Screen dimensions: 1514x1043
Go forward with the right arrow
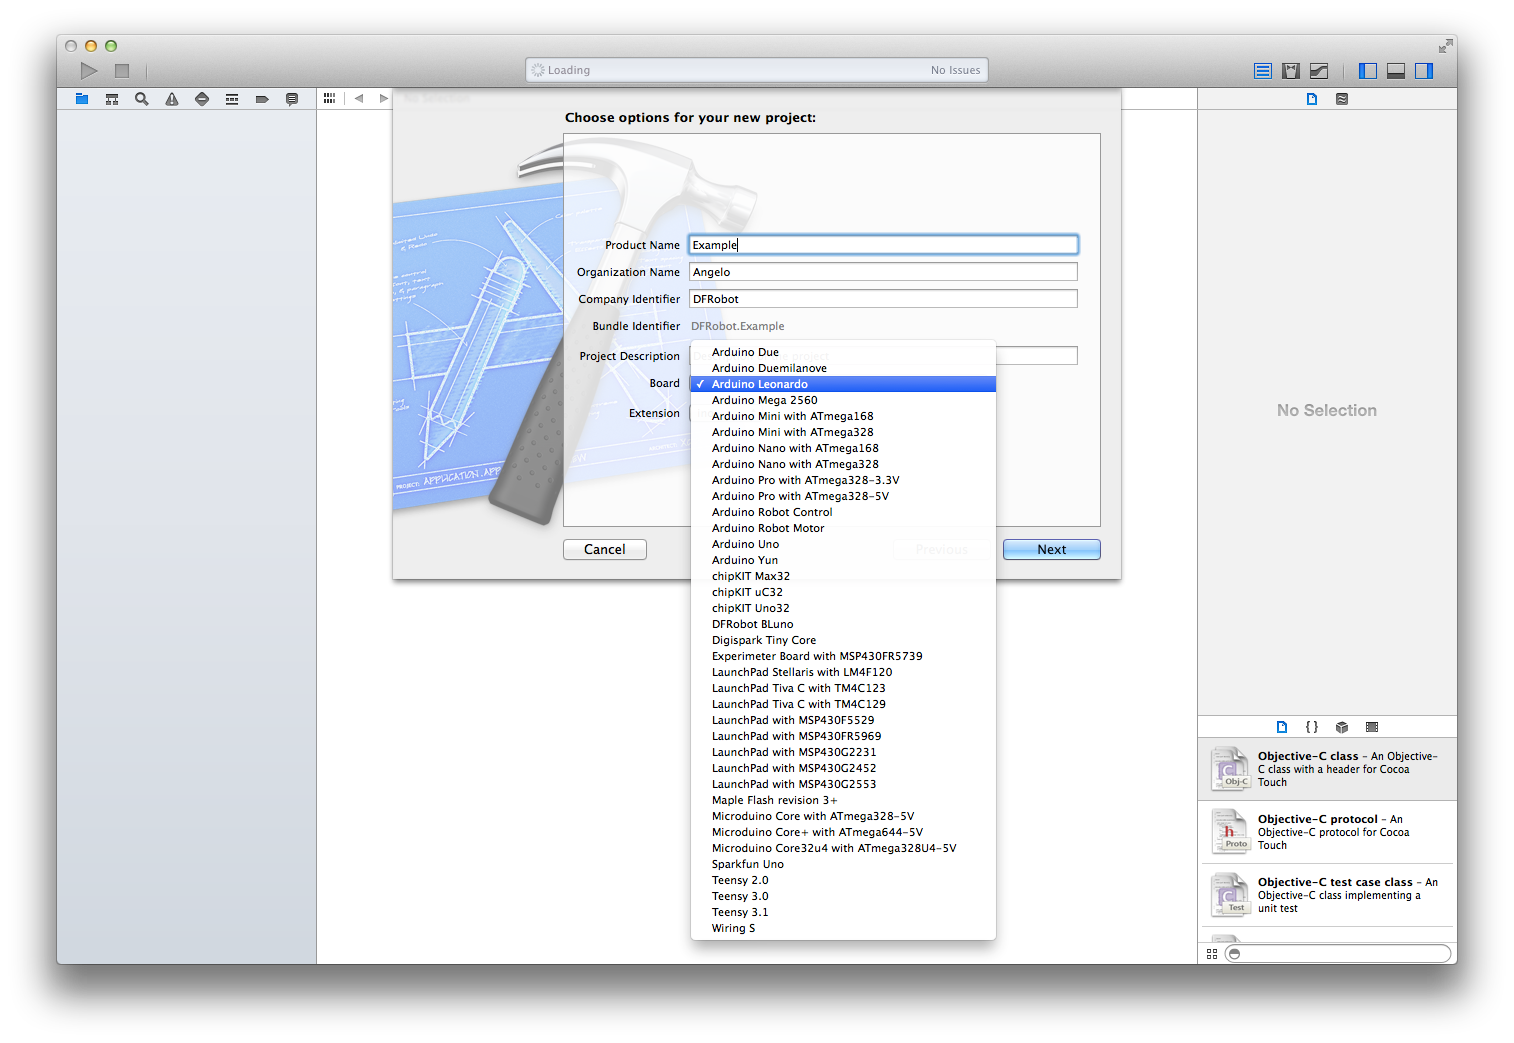point(384,98)
